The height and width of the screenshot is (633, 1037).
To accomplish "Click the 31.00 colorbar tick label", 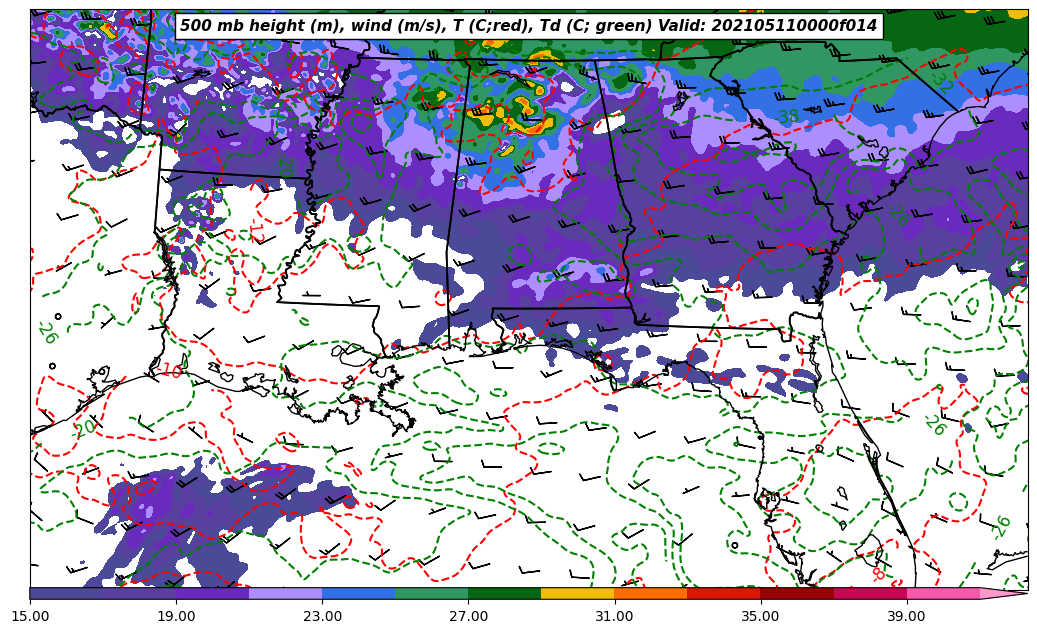I will [614, 616].
